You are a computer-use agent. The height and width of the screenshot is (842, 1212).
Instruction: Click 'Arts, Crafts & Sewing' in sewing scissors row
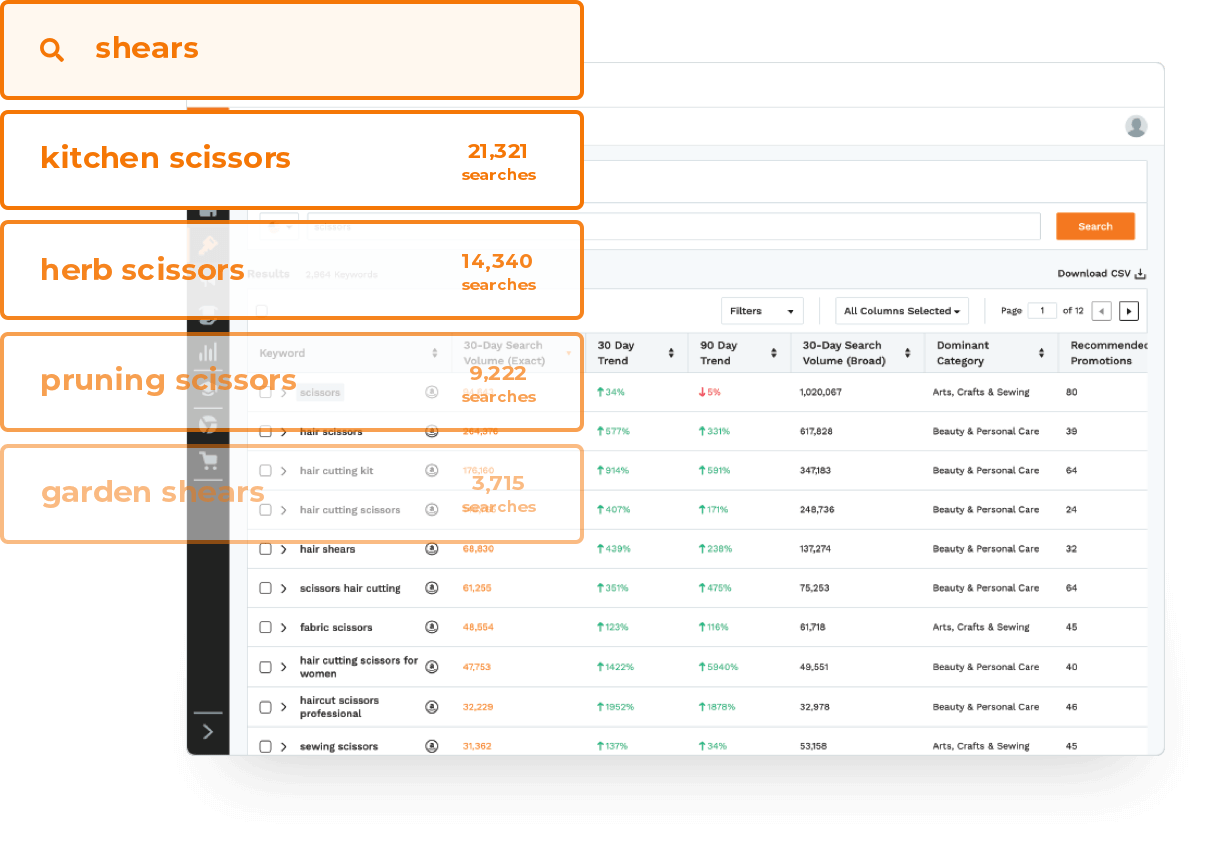click(981, 746)
